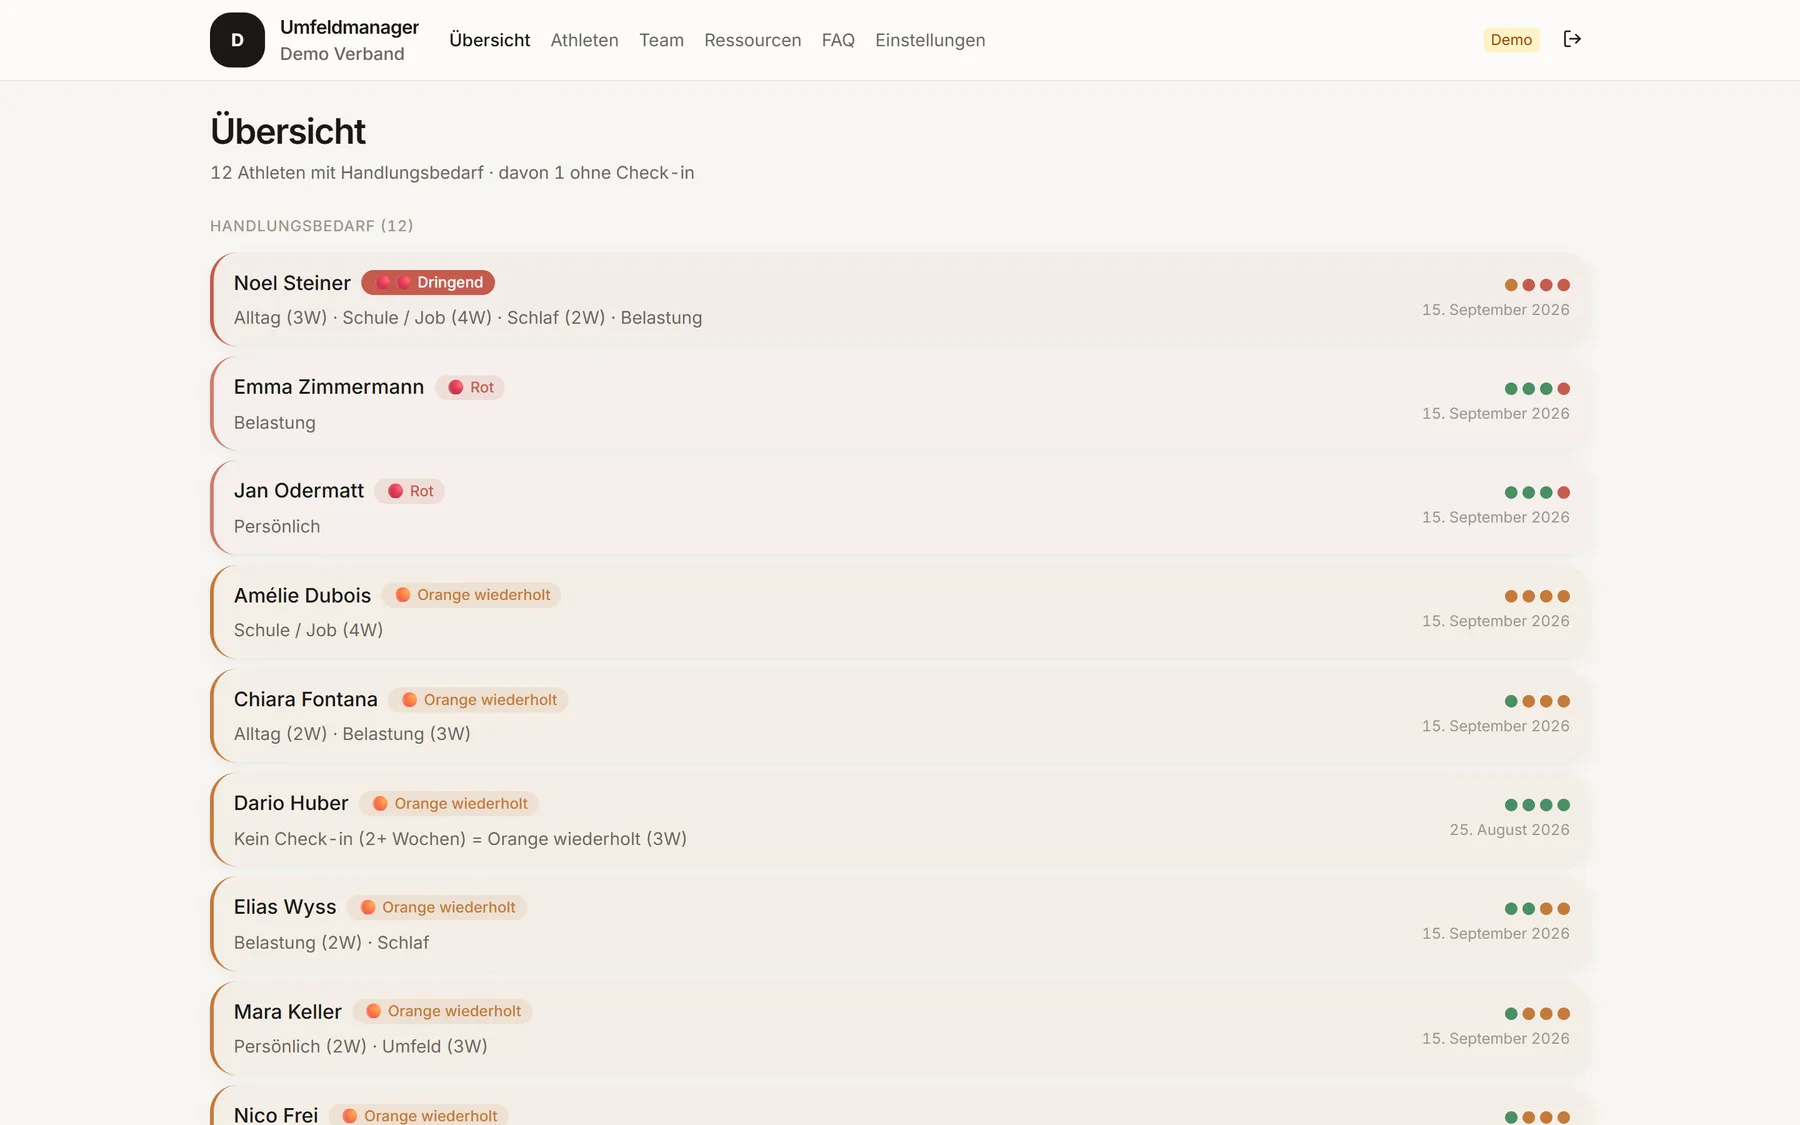The image size is (1800, 1125).
Task: Open Amélie Dubois' athlete card
Action: [x=899, y=612]
